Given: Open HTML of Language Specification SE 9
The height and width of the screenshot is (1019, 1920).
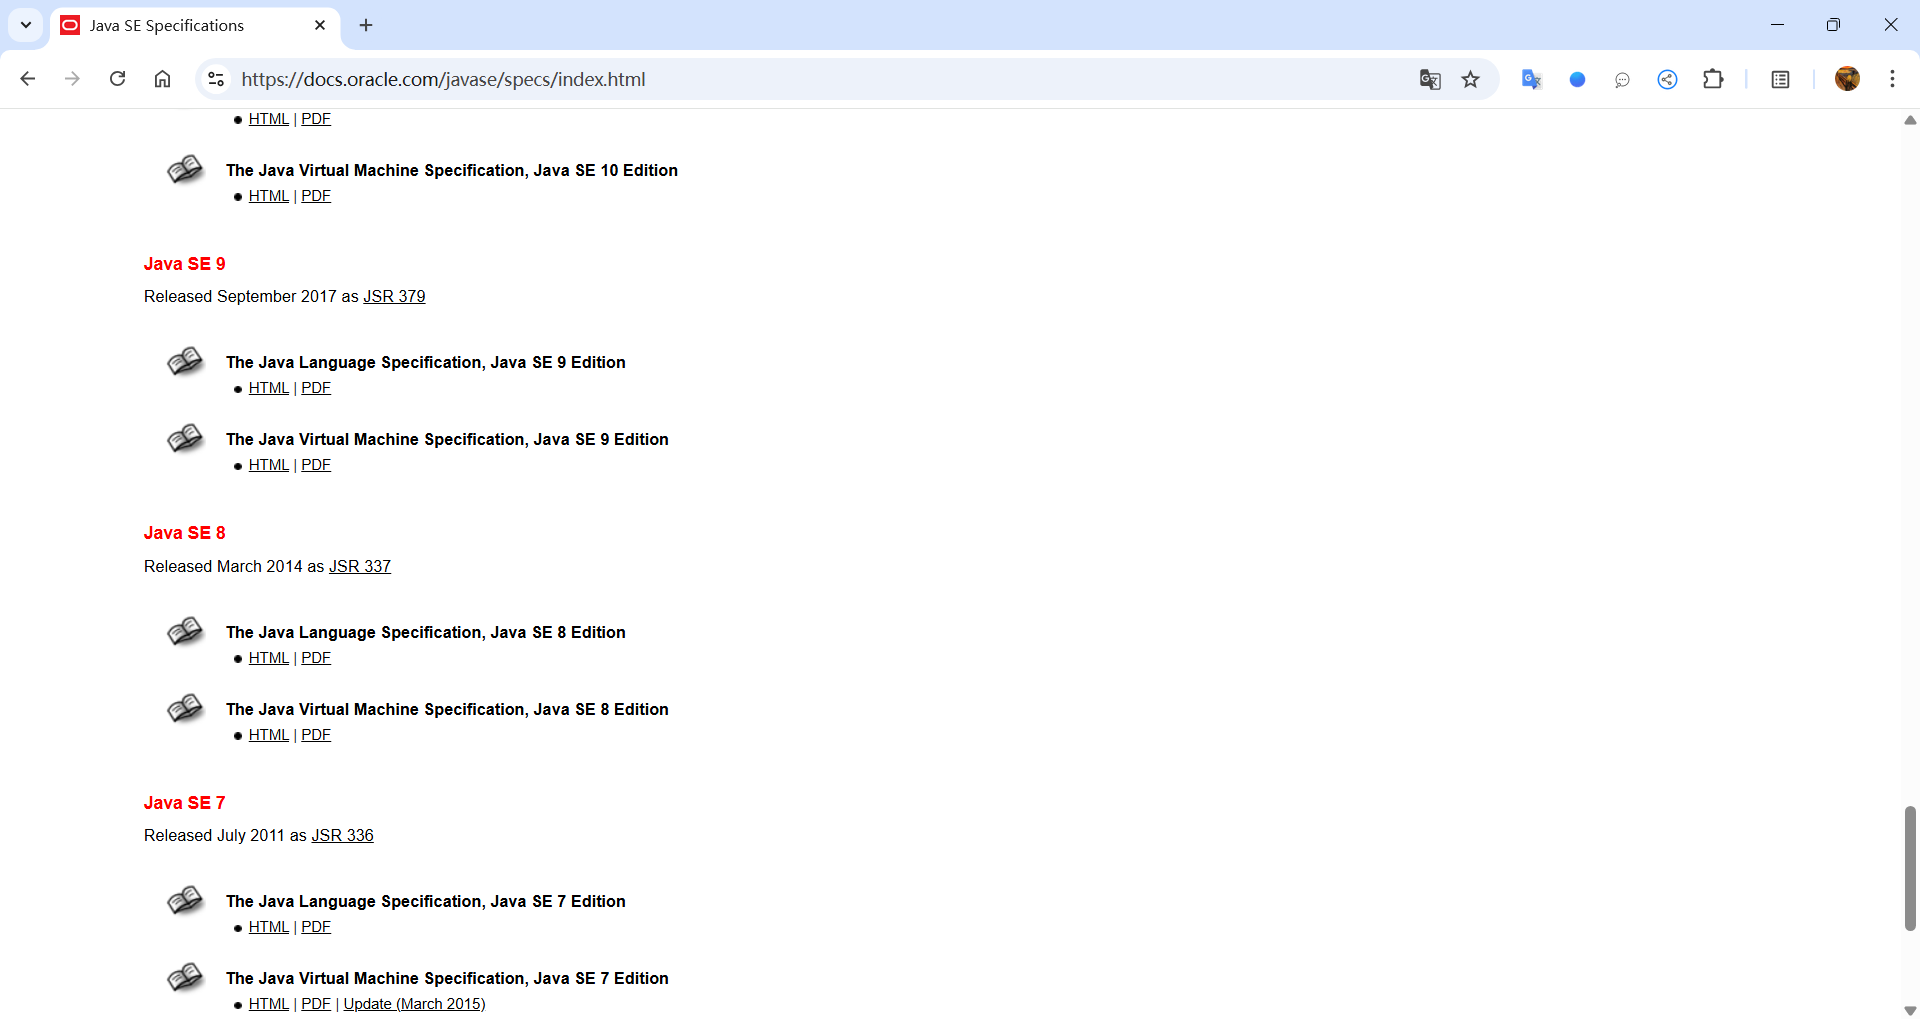Looking at the screenshot, I should pos(268,388).
